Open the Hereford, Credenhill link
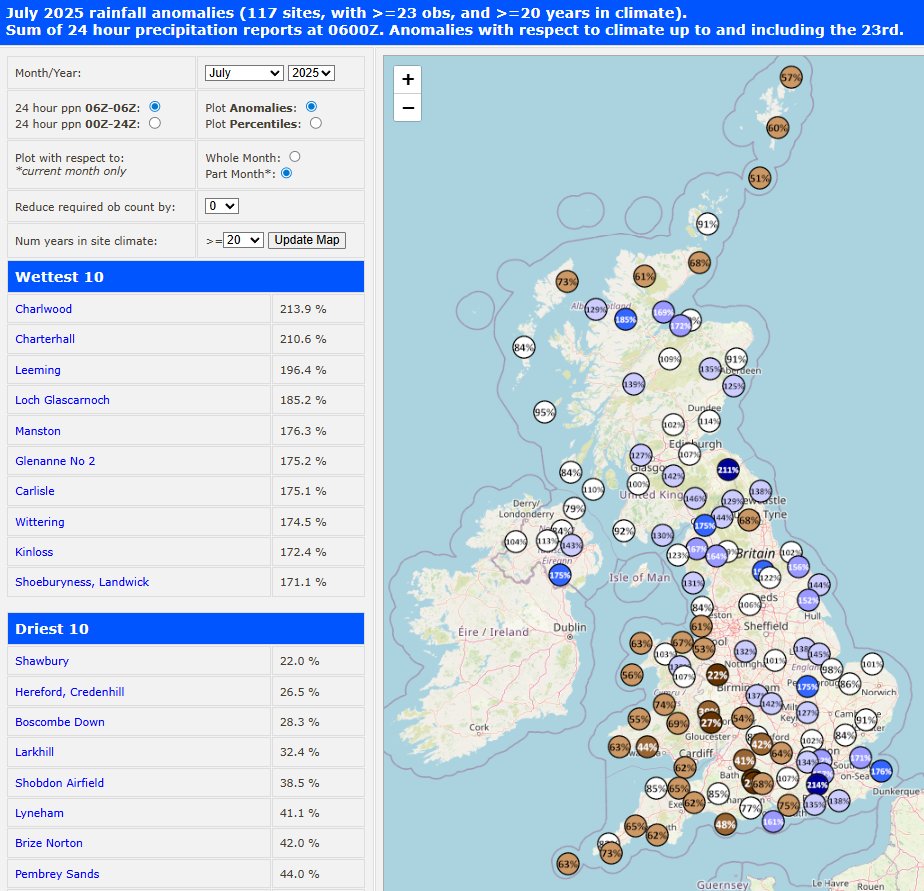924x891 pixels. click(70, 692)
